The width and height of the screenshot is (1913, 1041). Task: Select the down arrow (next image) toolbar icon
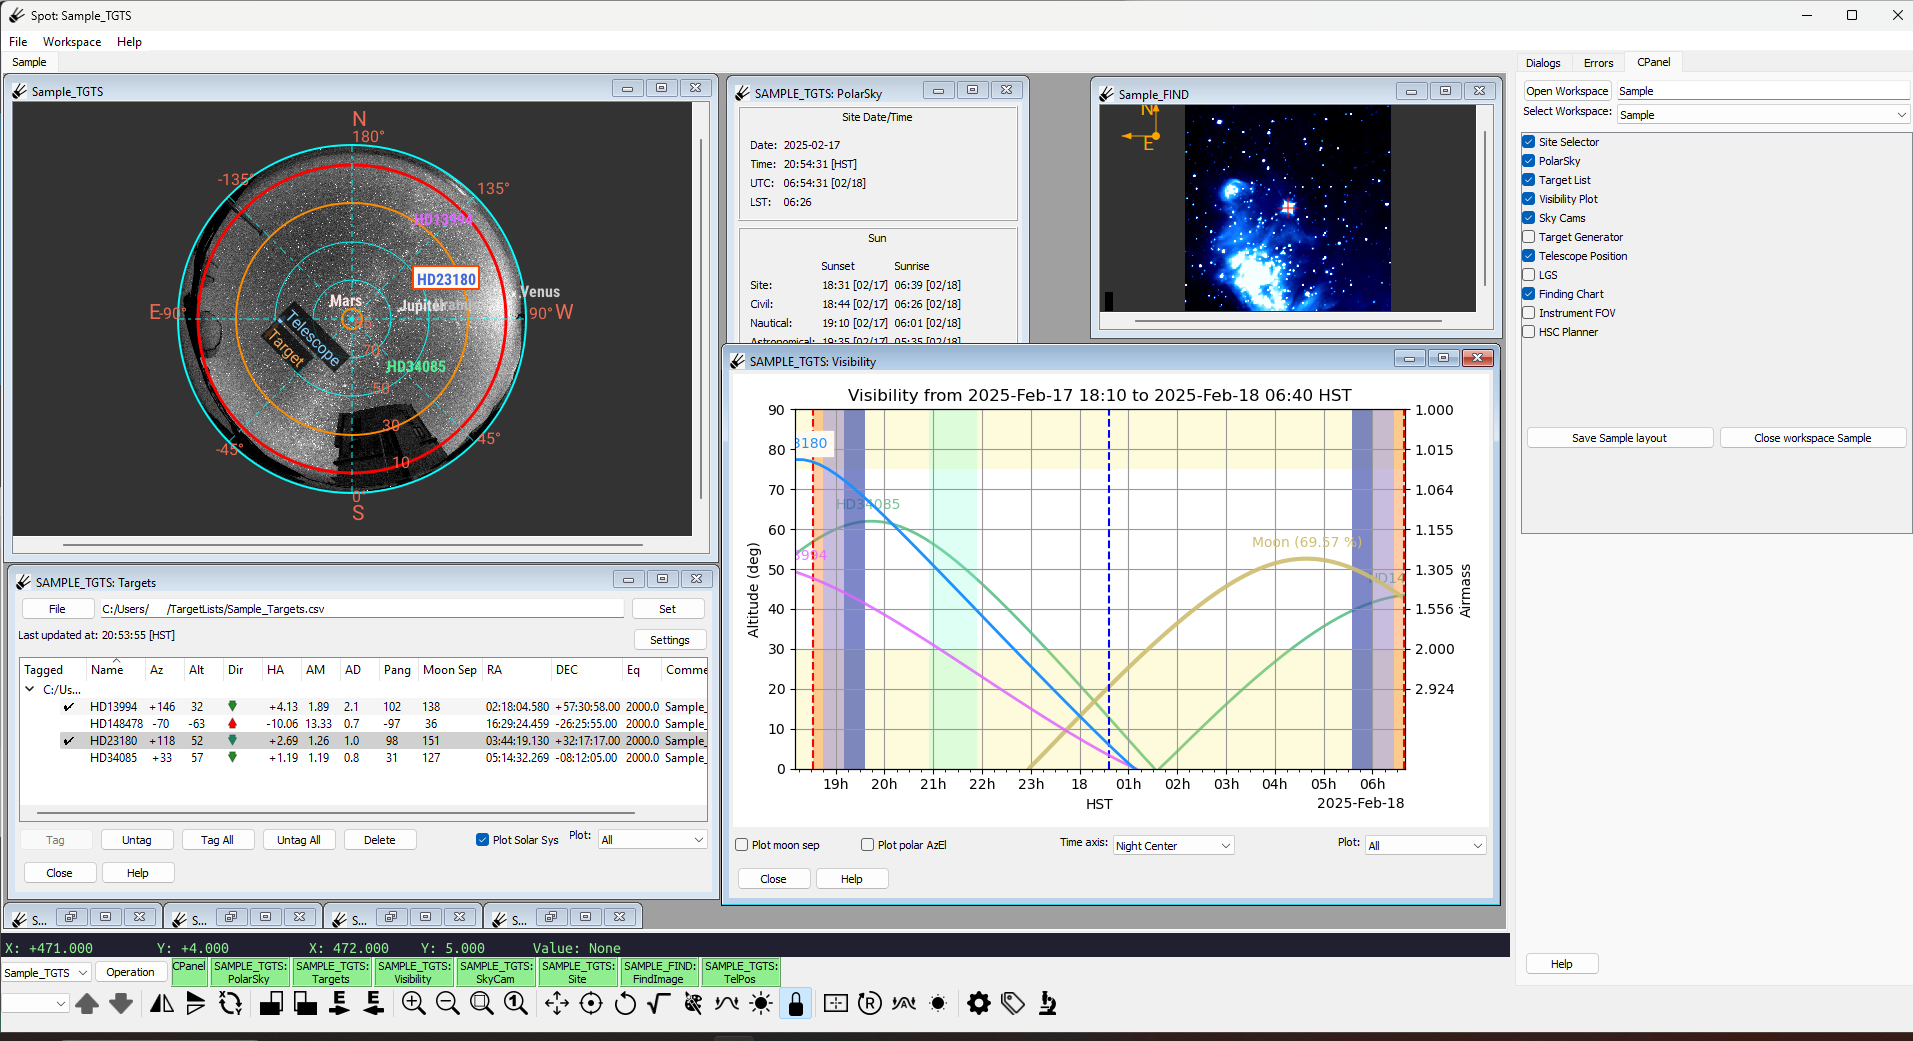(x=121, y=1003)
